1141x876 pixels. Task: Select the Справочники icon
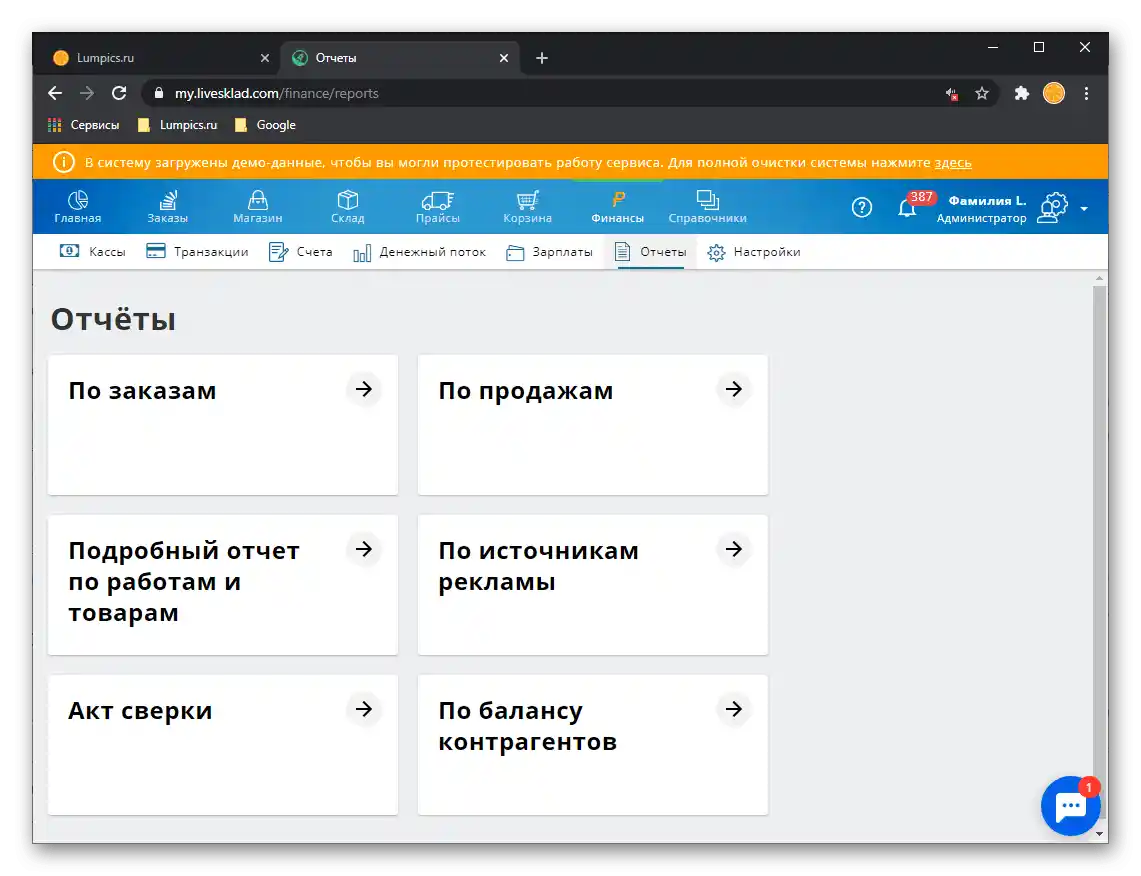tap(708, 199)
